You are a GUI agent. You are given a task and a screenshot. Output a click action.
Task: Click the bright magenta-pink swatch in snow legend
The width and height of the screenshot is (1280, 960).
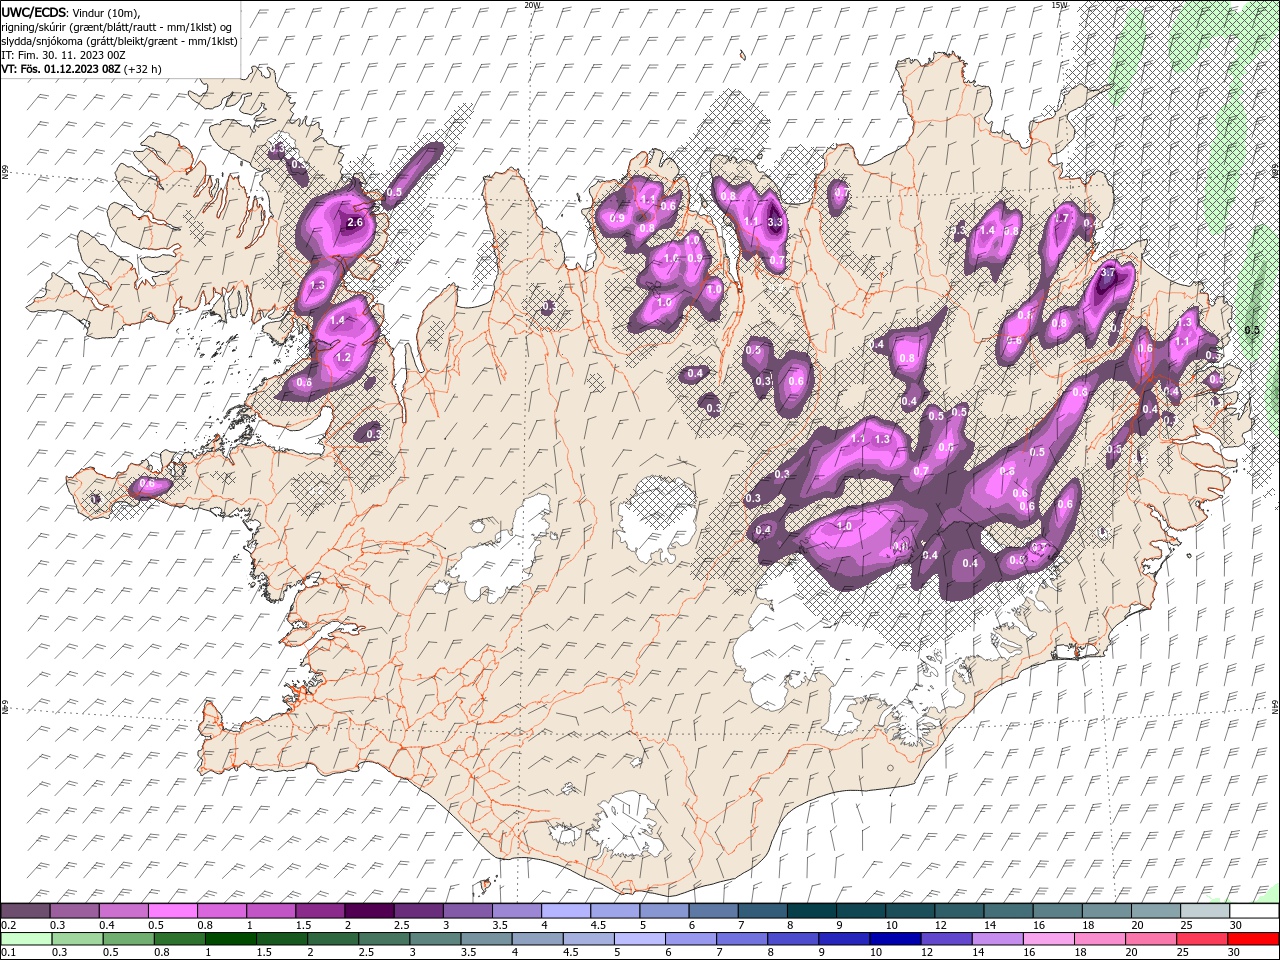click(172, 911)
